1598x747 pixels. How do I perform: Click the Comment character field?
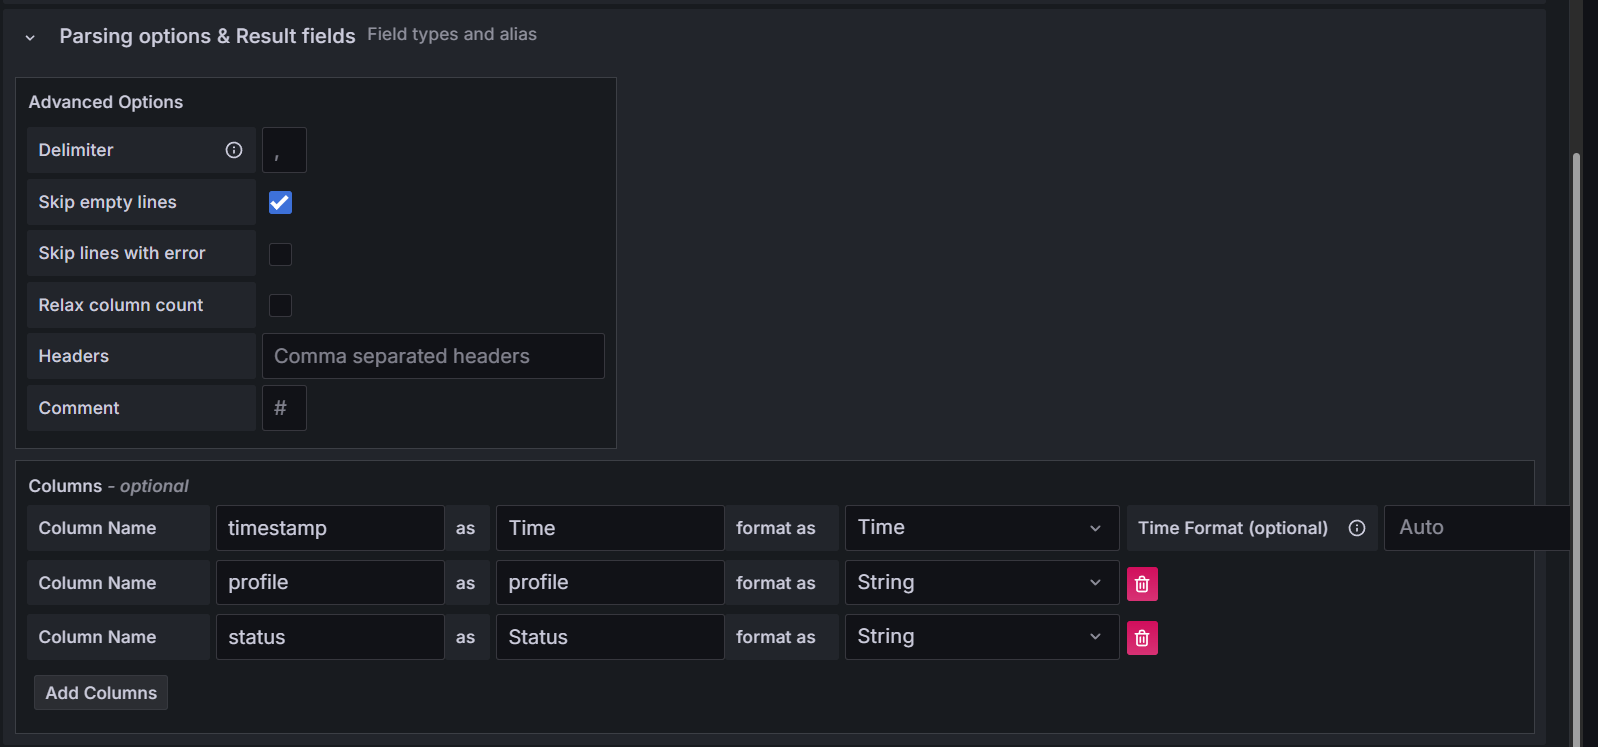[x=284, y=408]
